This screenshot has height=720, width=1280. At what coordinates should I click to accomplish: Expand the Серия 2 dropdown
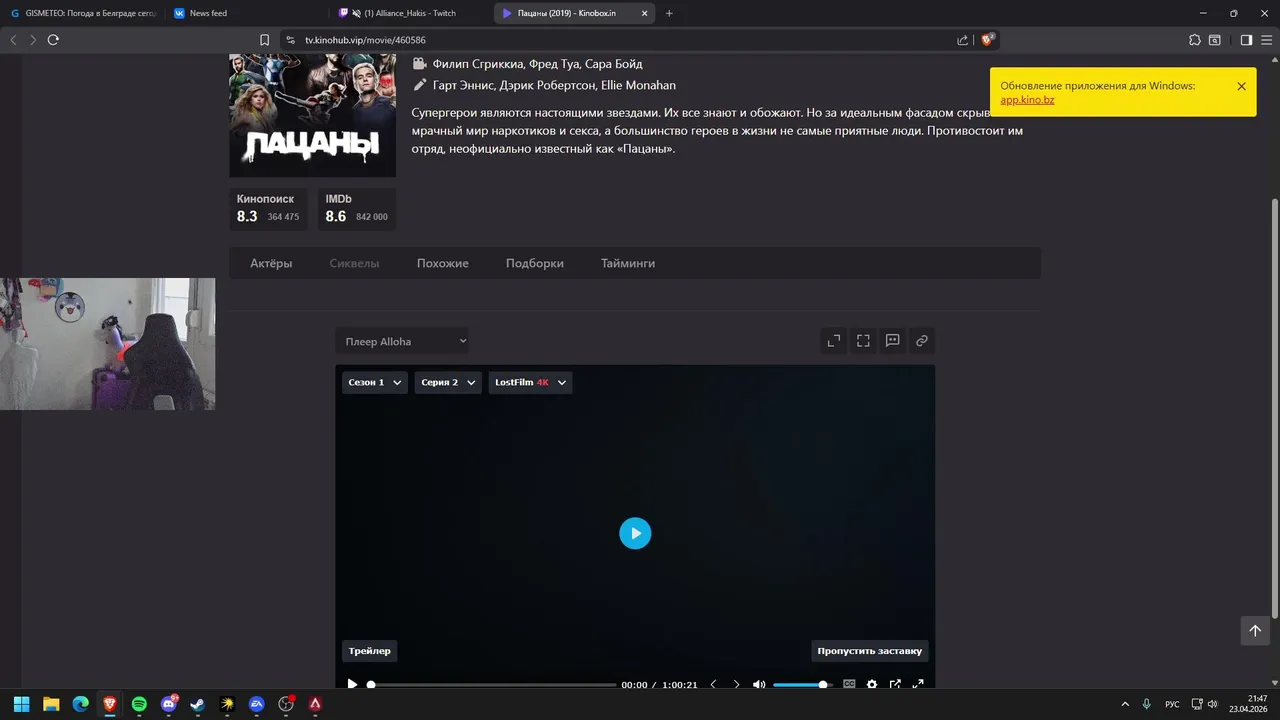tap(448, 382)
